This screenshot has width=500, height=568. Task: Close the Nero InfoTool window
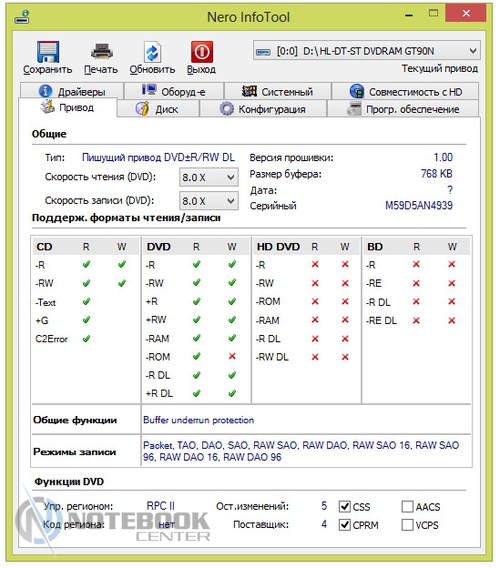(466, 13)
